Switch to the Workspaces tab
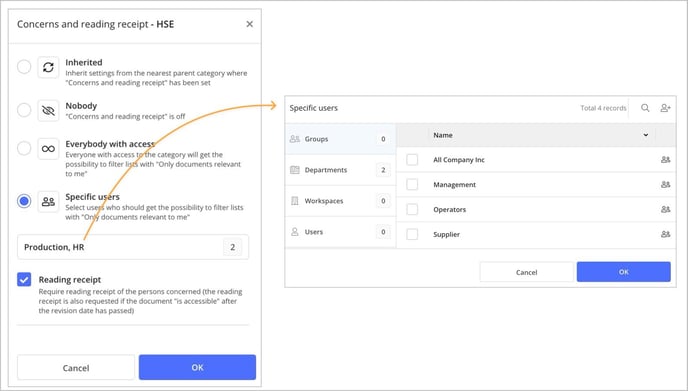Viewport: 688px width, 391px height. pyautogui.click(x=340, y=201)
